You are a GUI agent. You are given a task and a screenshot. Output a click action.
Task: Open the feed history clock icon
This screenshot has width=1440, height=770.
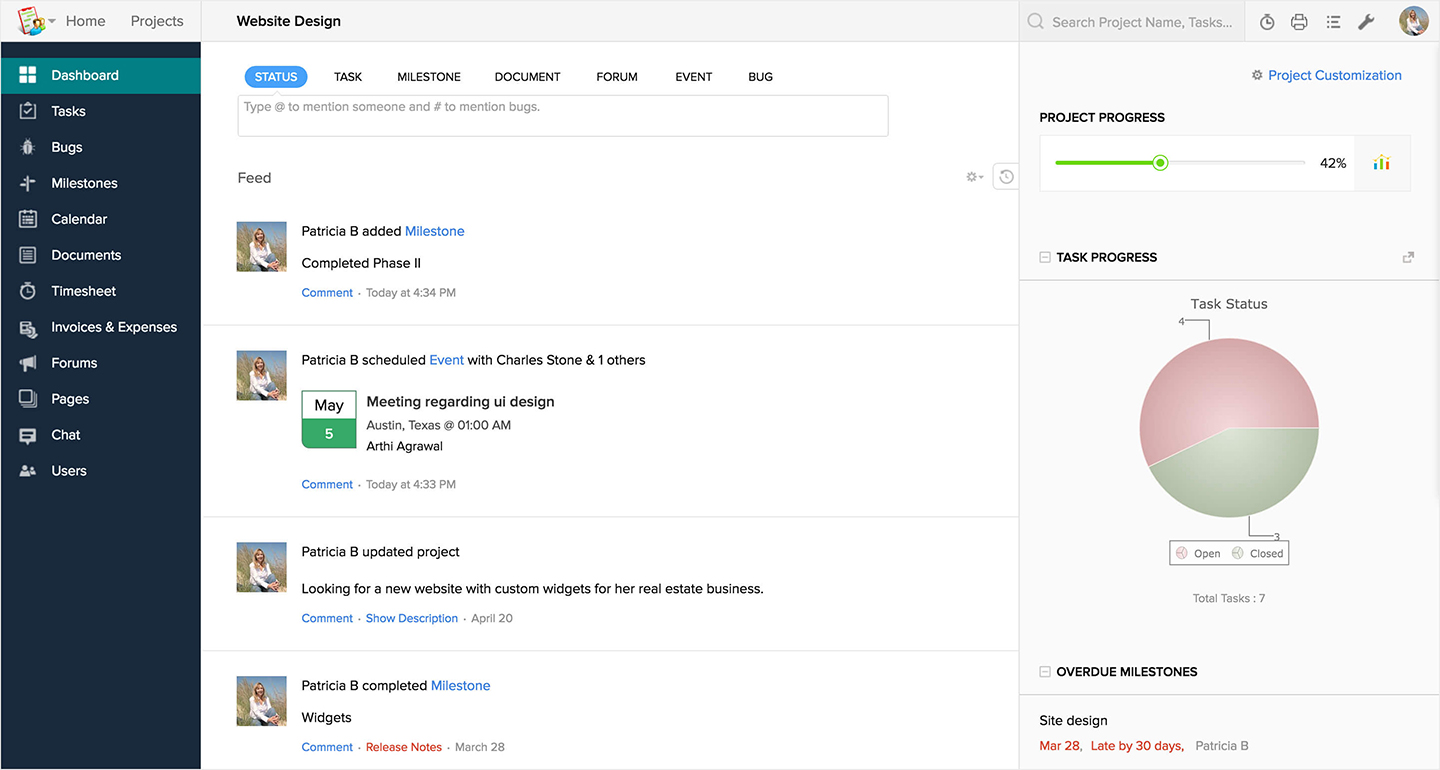[x=1006, y=177]
